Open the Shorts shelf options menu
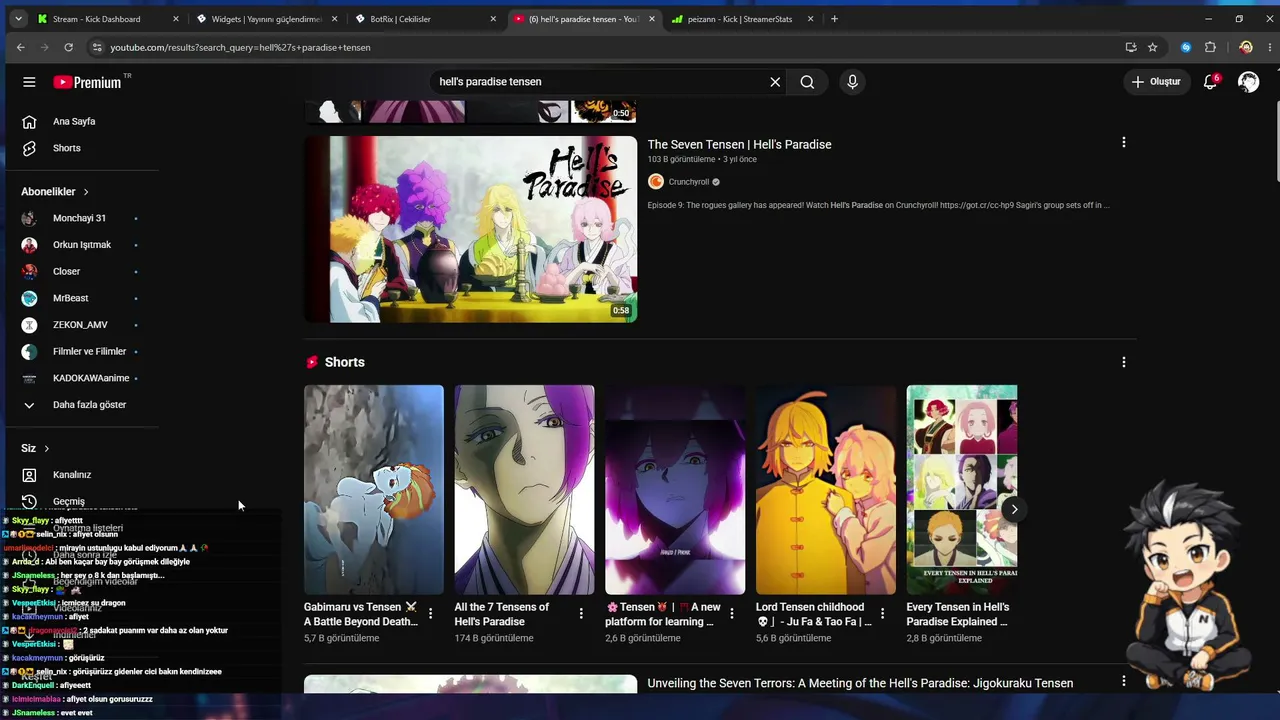 pyautogui.click(x=1123, y=362)
